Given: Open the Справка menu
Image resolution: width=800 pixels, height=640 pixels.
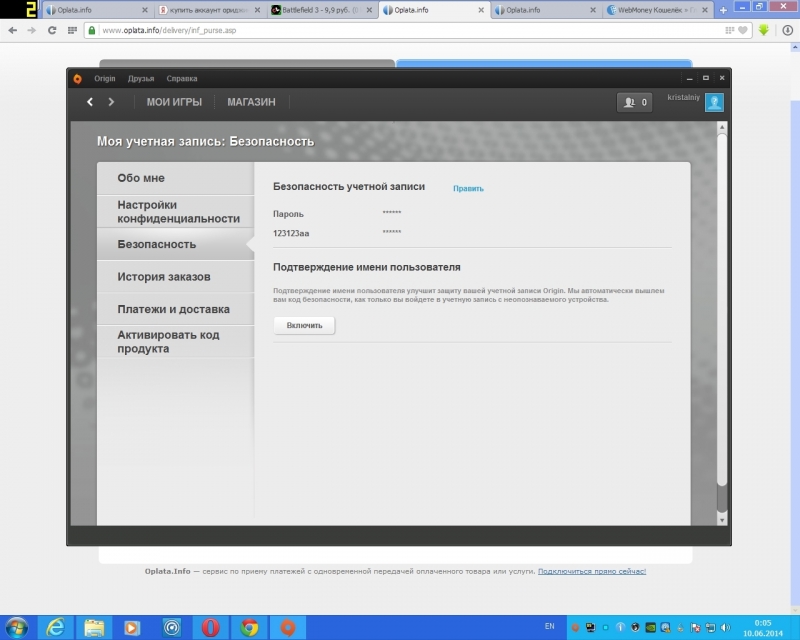Looking at the screenshot, I should tap(182, 79).
